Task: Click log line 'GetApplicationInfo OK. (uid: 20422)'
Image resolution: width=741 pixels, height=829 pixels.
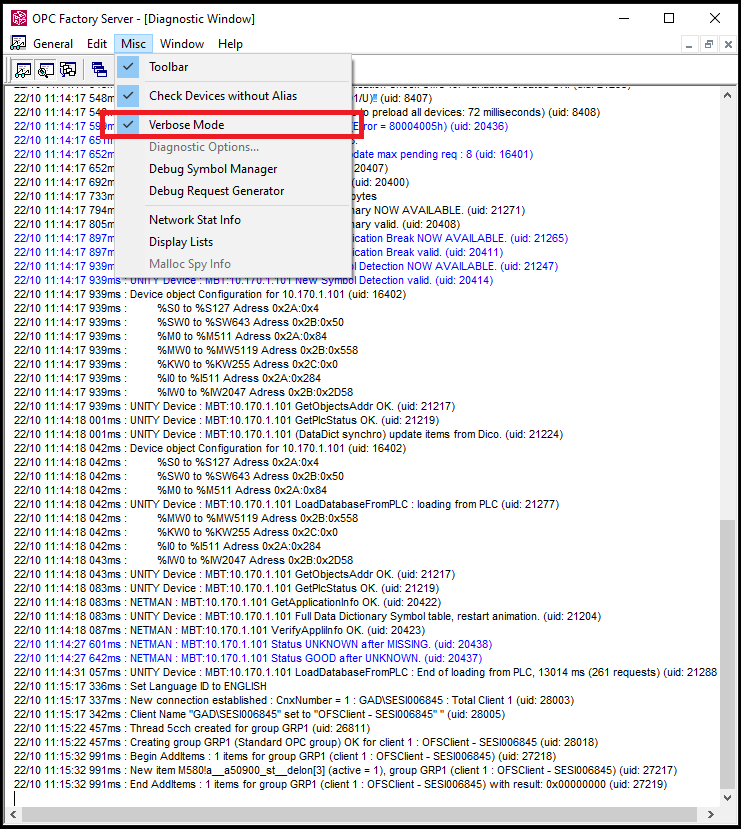Action: (227, 602)
